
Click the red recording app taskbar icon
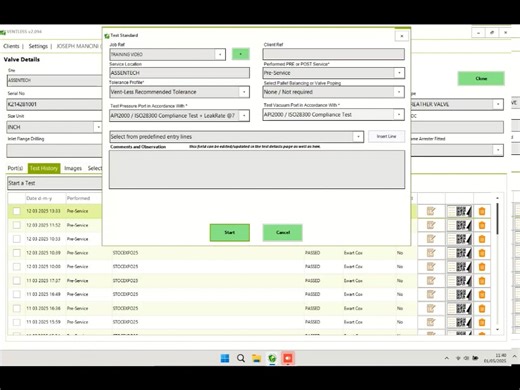point(288,358)
